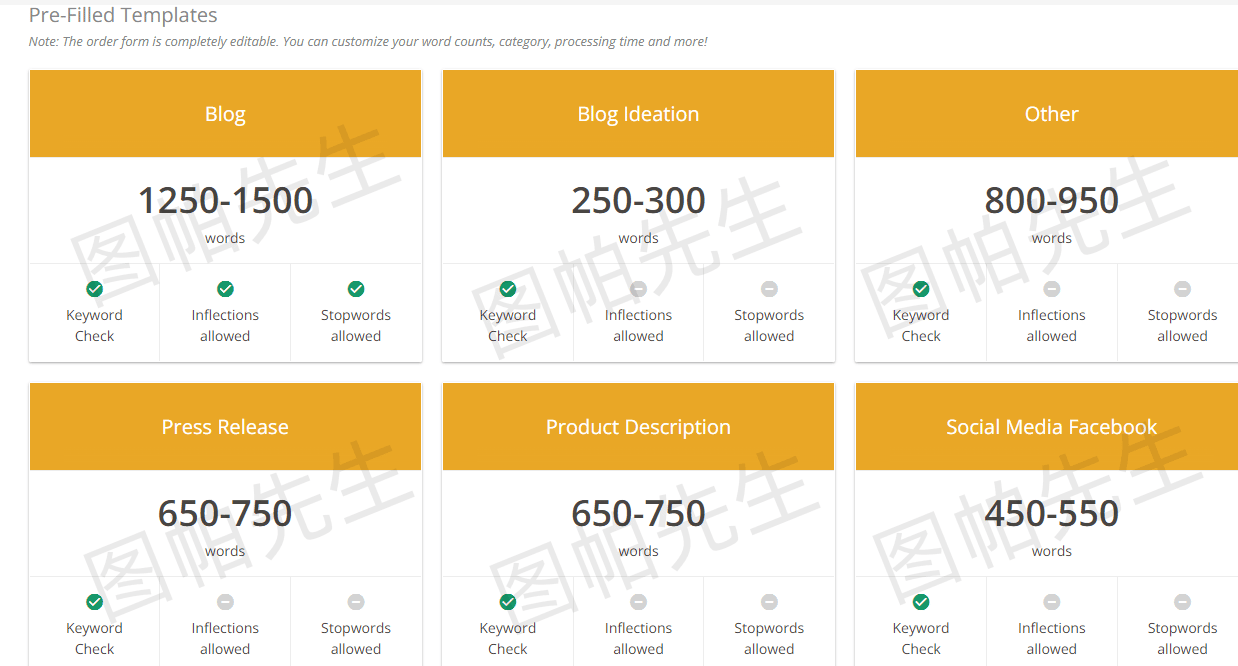Select the Blog template header
The height and width of the screenshot is (666, 1238).
[x=225, y=113]
